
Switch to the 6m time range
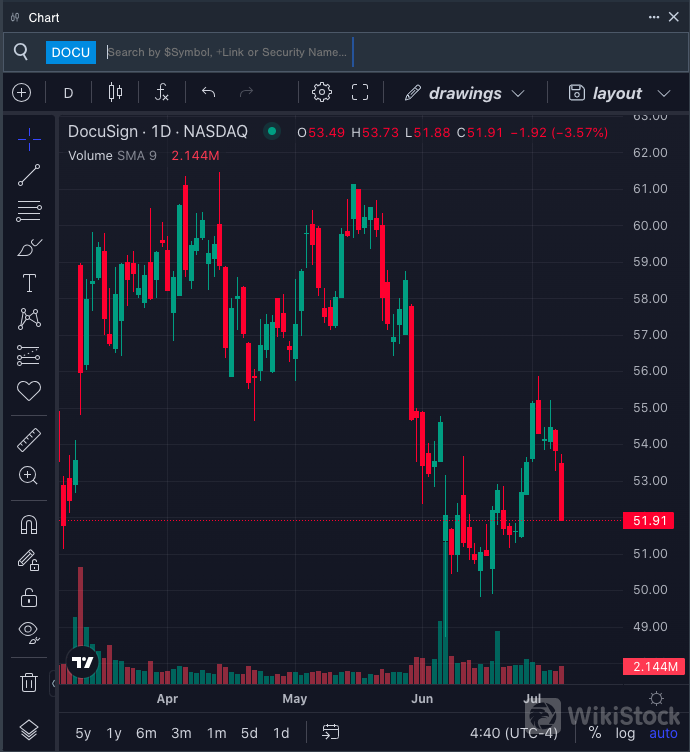pos(146,733)
